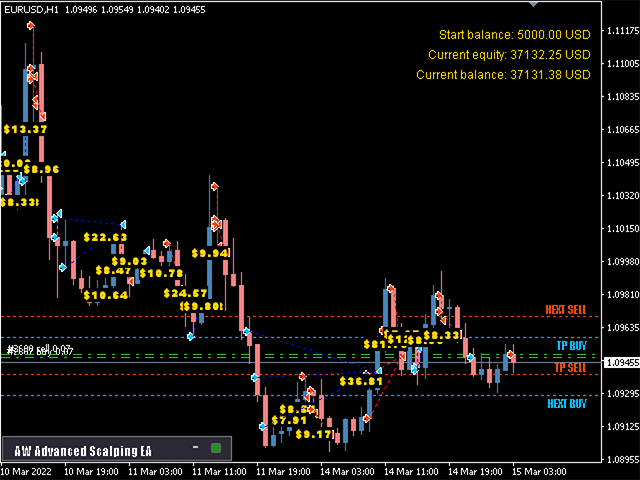This screenshot has height=480, width=640.
Task: Click the $22.63 profit label
Action: [105, 237]
